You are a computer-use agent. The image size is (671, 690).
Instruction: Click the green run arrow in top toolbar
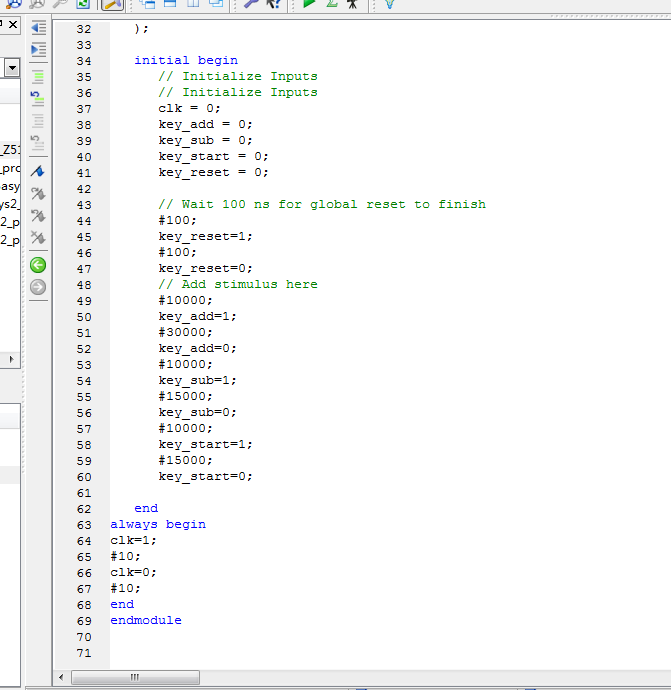pyautogui.click(x=309, y=4)
